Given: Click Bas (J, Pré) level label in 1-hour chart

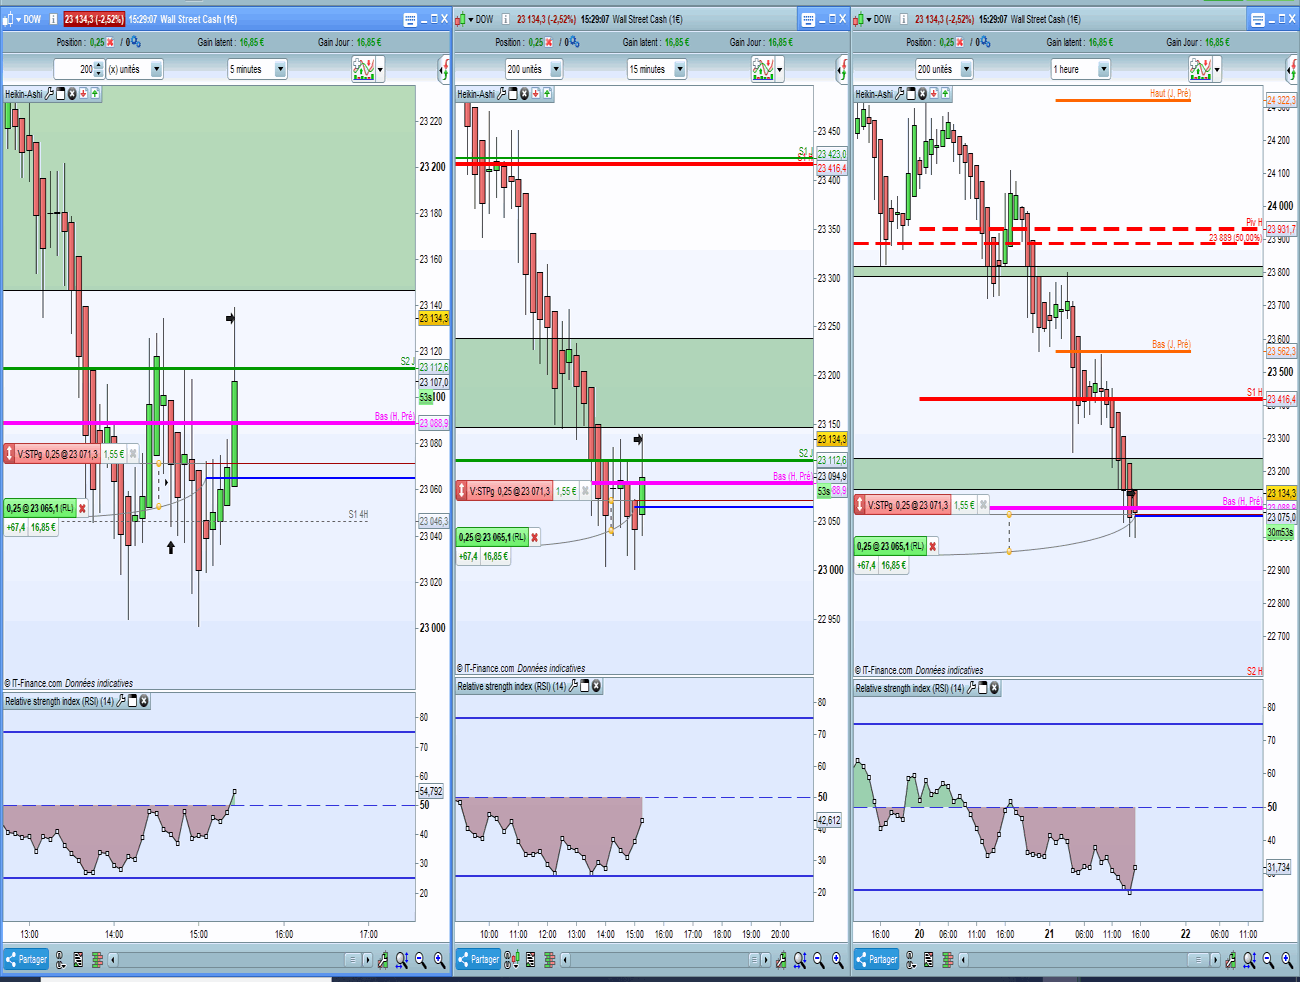Looking at the screenshot, I should (x=1171, y=344).
